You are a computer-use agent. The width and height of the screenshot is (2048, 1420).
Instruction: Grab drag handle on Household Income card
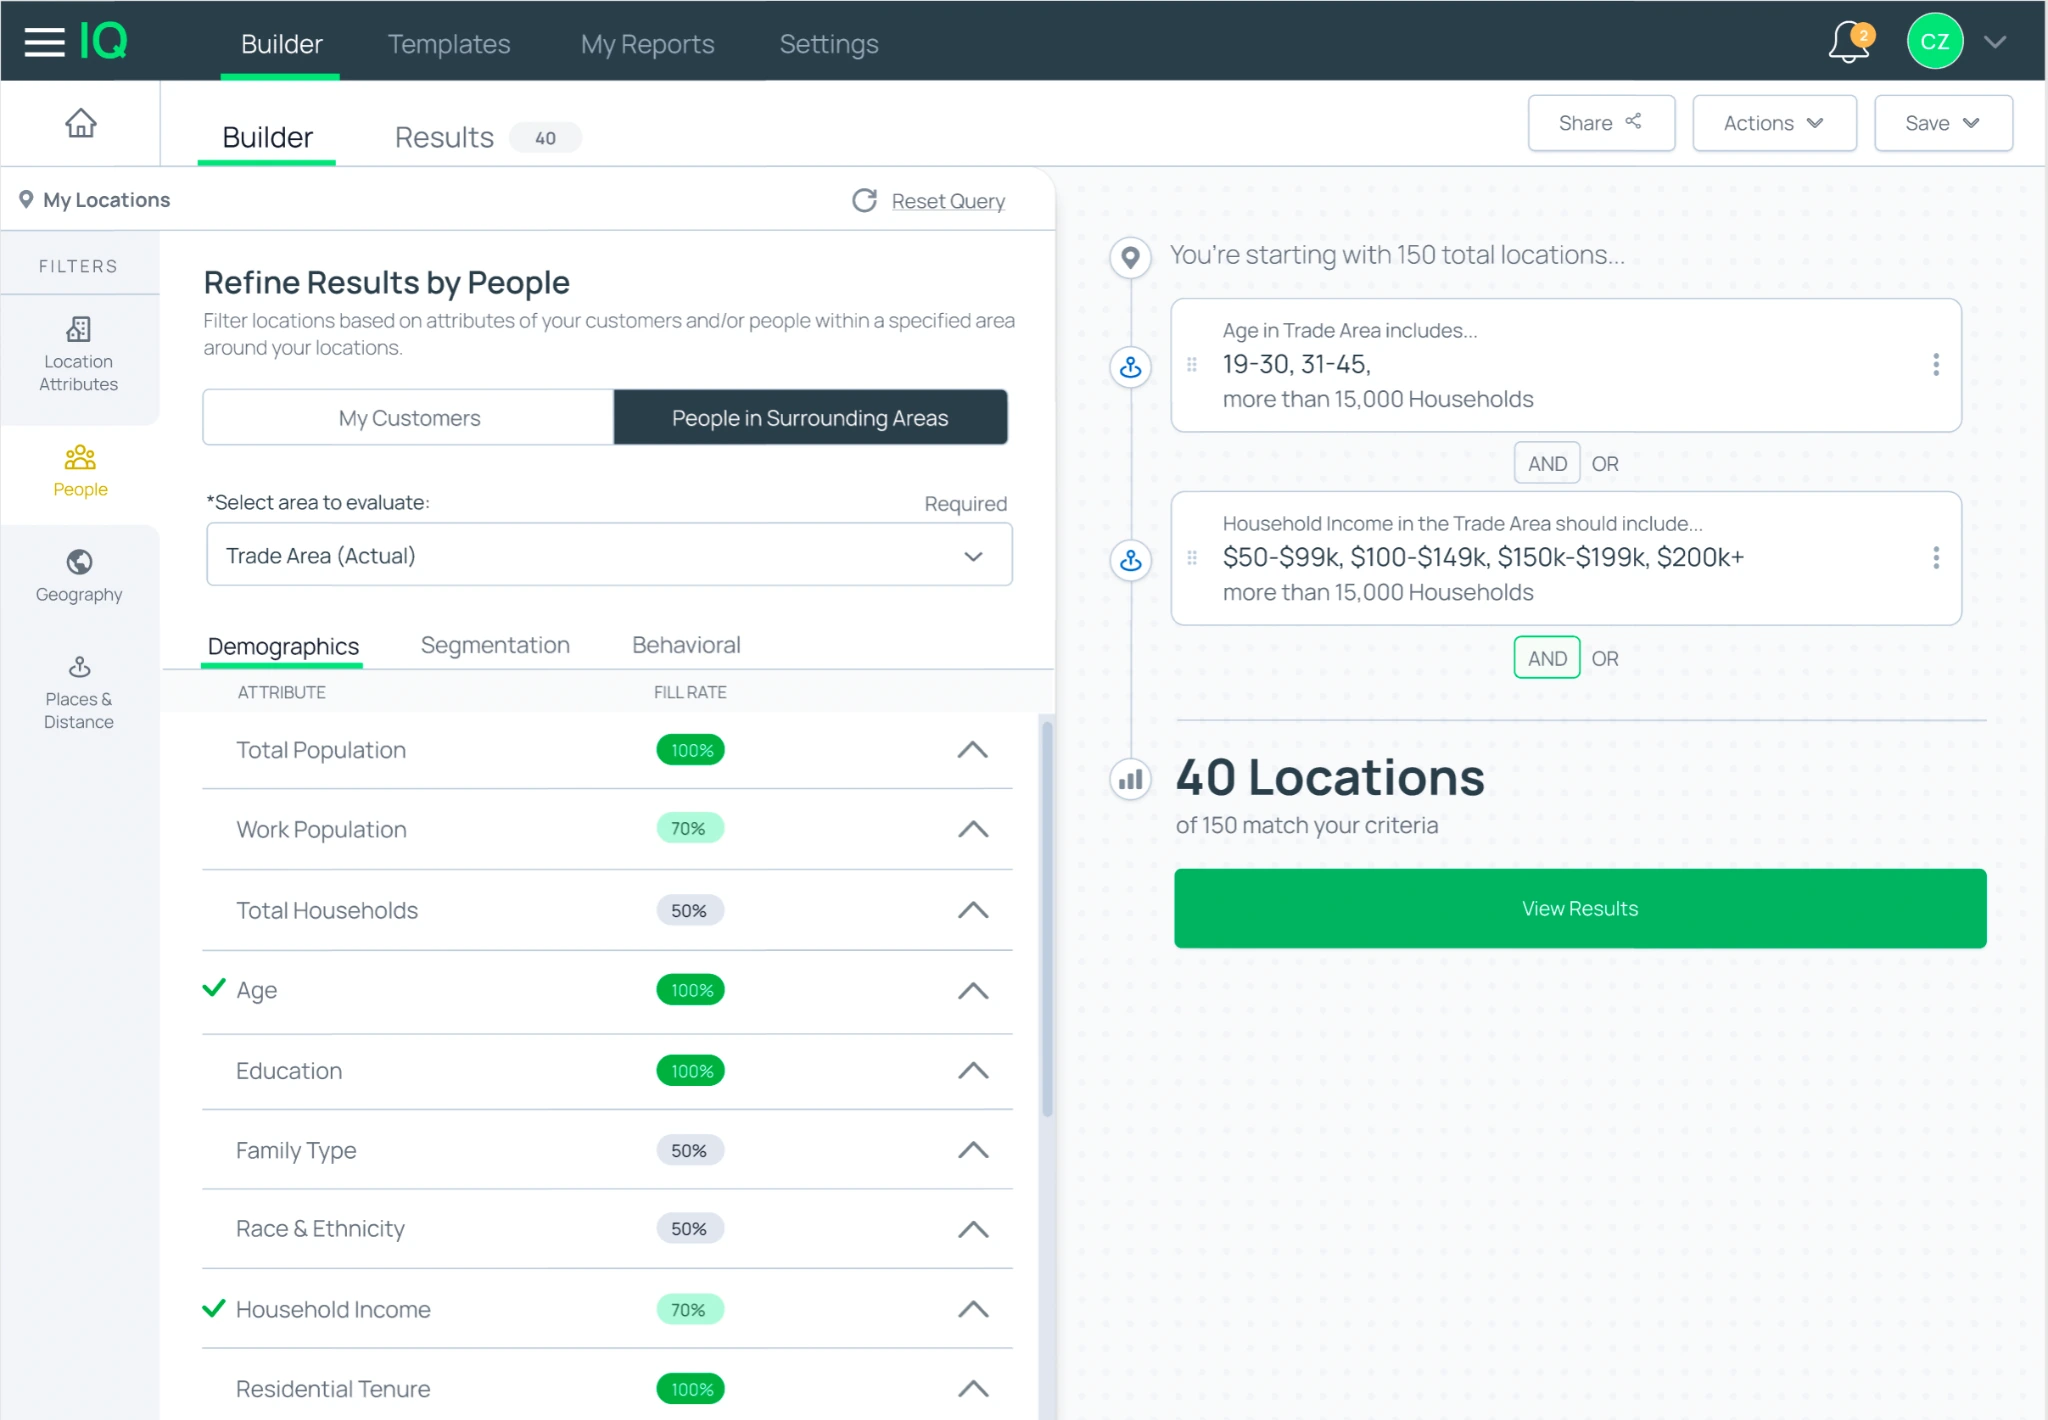pyautogui.click(x=1192, y=558)
